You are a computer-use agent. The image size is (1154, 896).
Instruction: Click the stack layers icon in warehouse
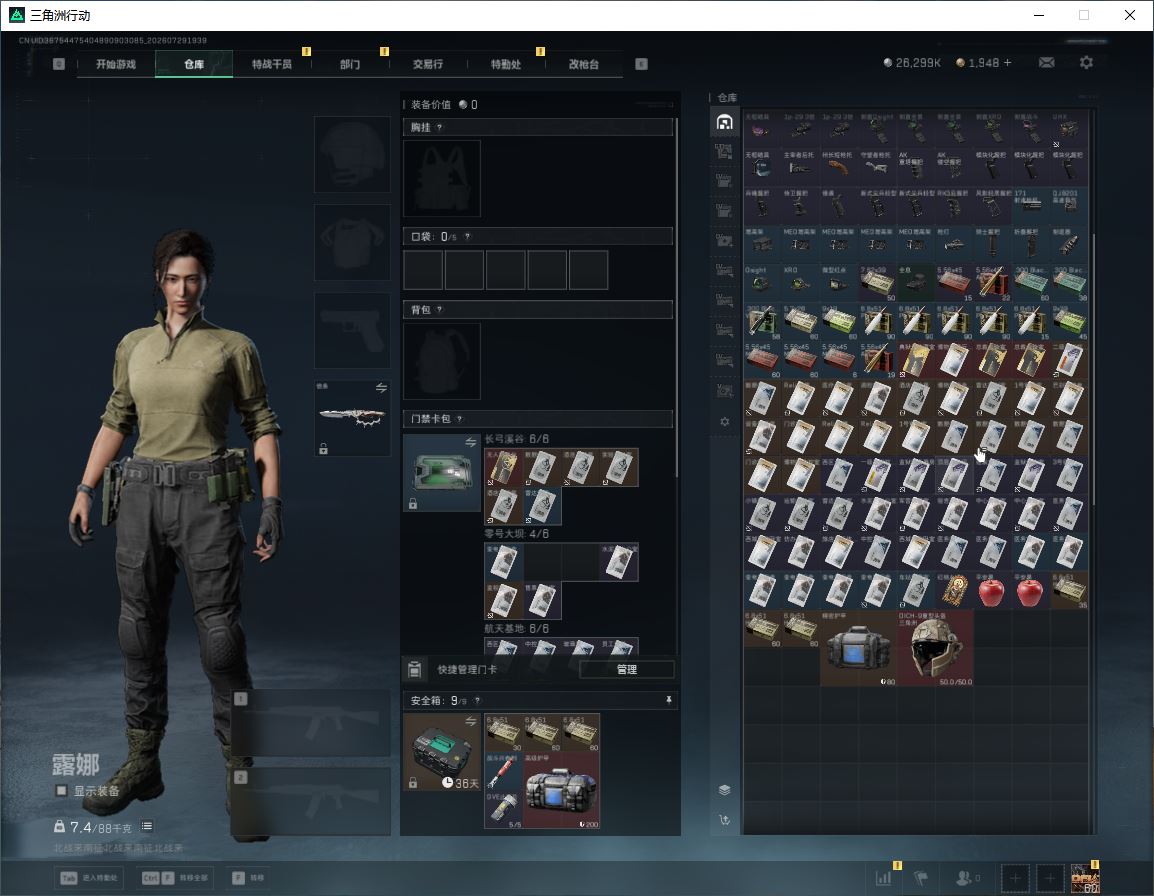tap(724, 790)
